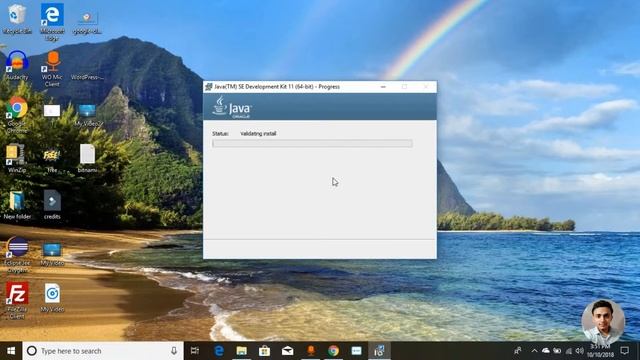This screenshot has width=640, height=360.
Task: Open the Action Center notifications icon
Action: click(x=624, y=351)
